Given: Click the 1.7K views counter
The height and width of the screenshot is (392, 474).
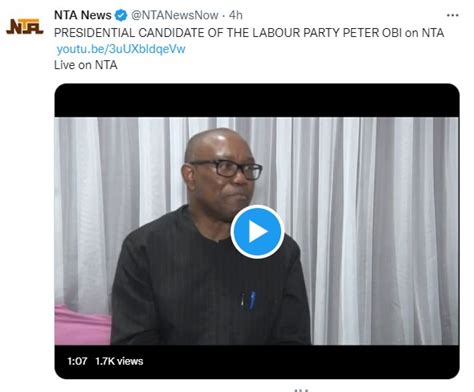Looking at the screenshot, I should 119,361.
